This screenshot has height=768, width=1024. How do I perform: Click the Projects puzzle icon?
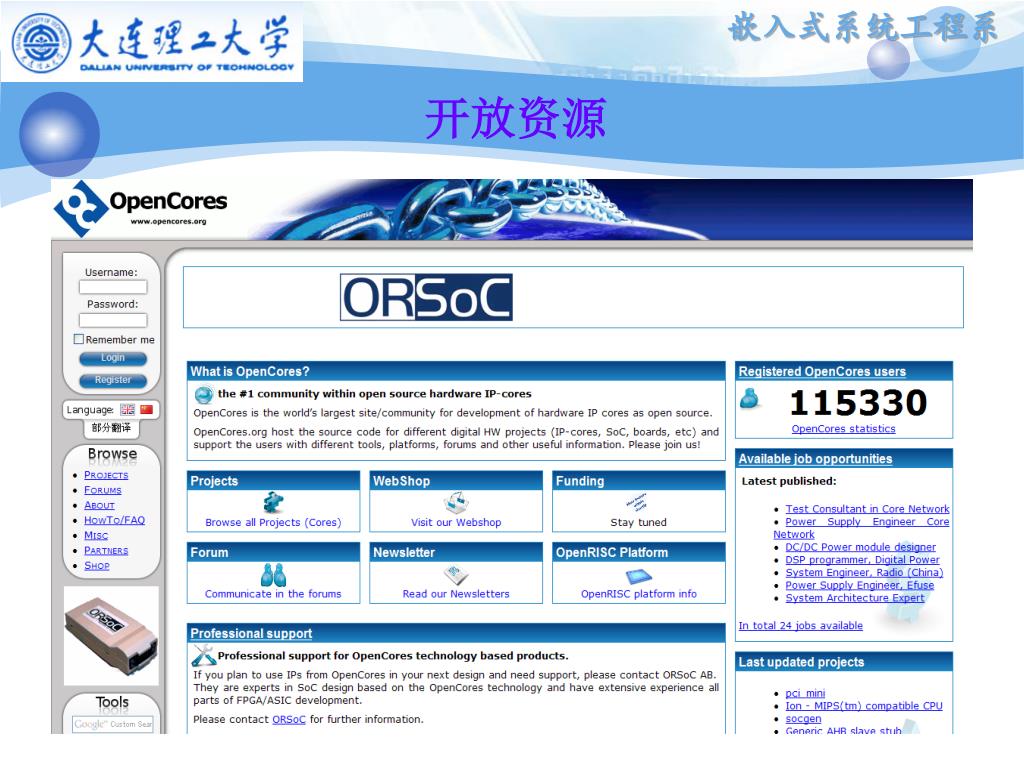pyautogui.click(x=273, y=503)
